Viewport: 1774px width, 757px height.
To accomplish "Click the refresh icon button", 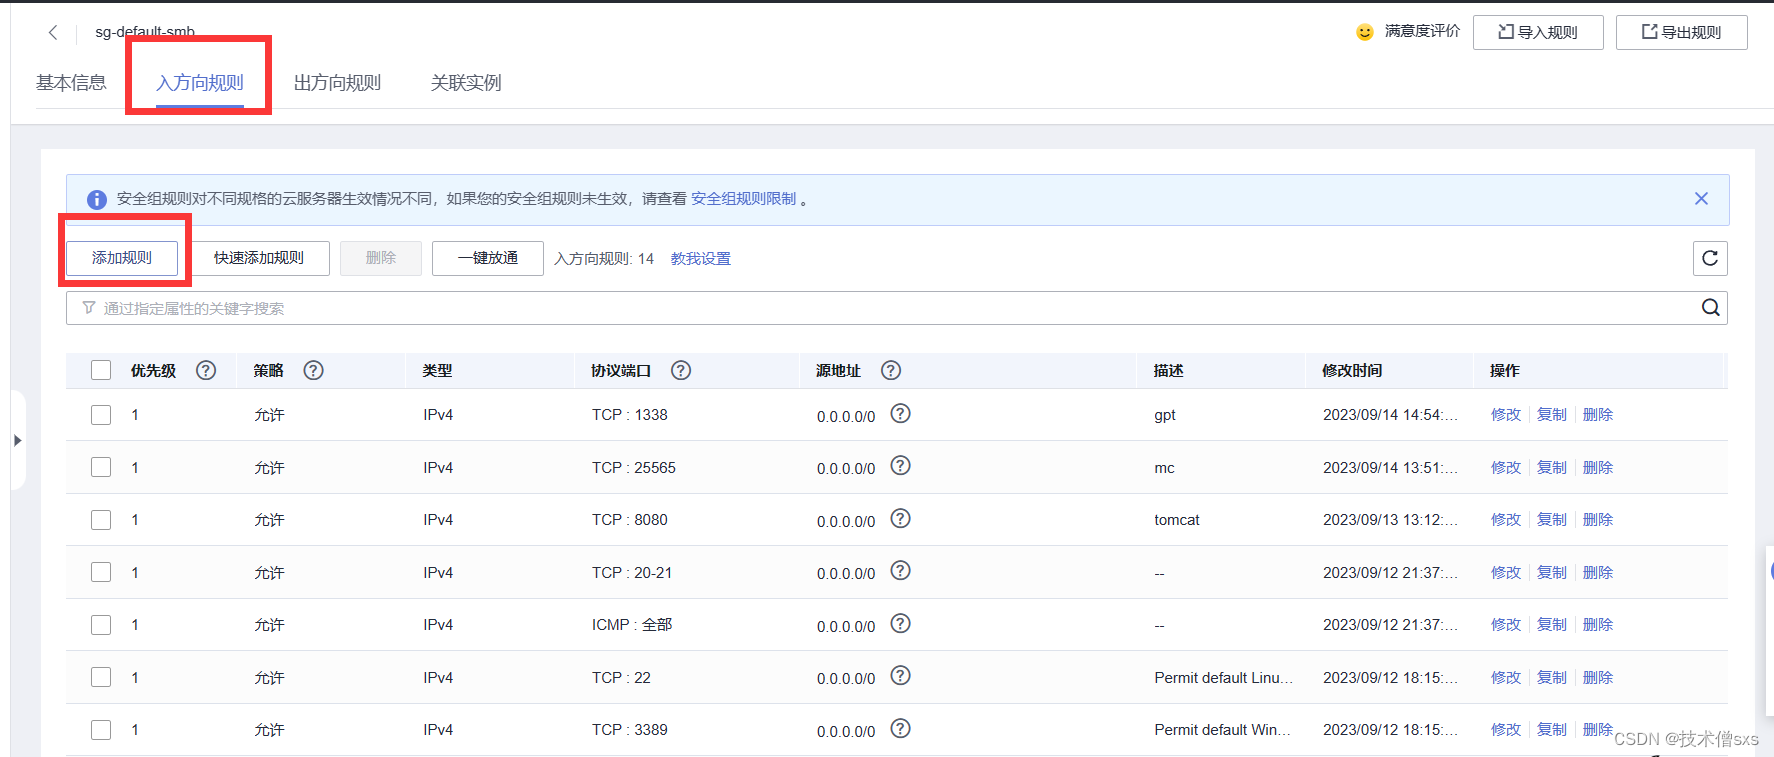I will tap(1710, 258).
